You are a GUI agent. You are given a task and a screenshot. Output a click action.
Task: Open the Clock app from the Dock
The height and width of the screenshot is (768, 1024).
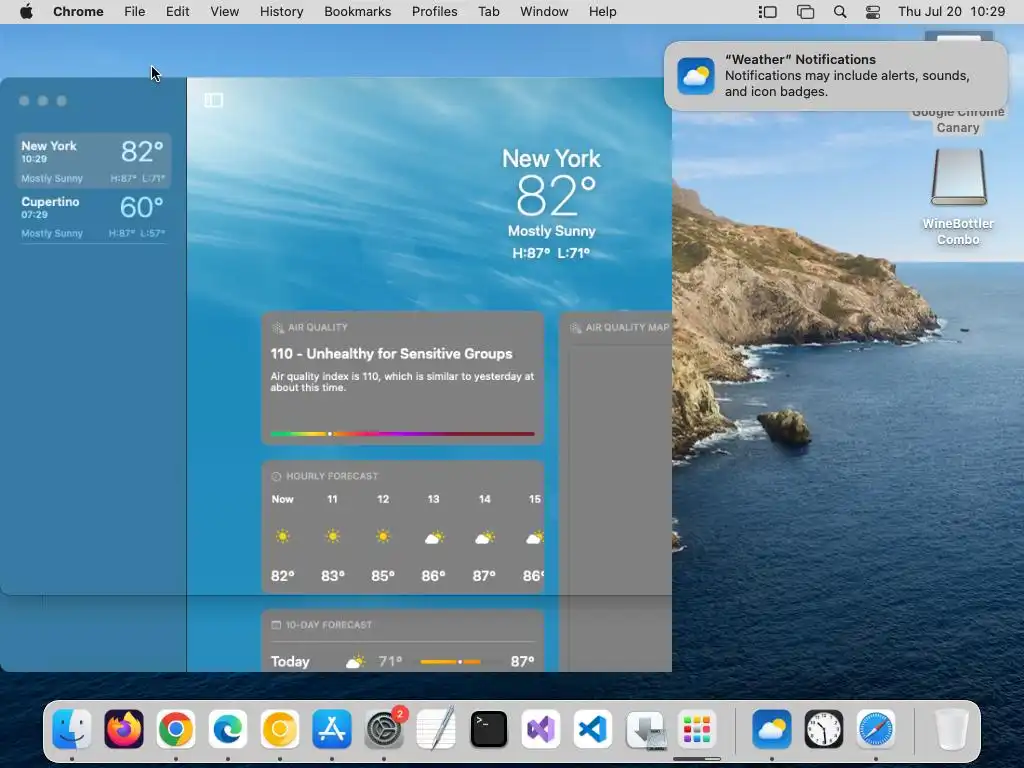coord(824,729)
